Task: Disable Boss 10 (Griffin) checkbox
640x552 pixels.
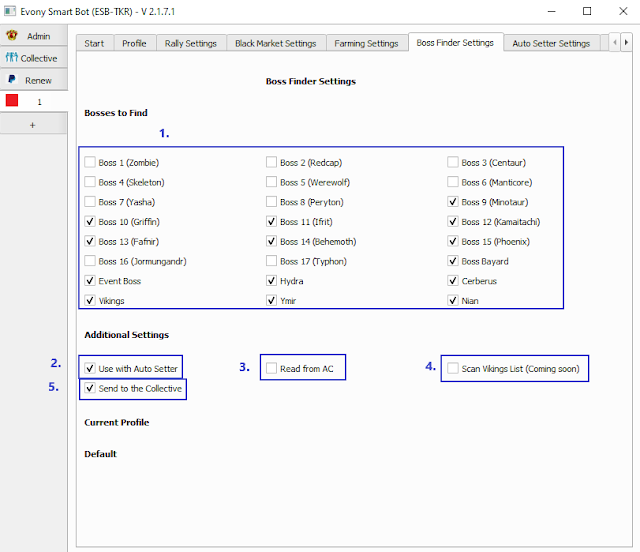Action: pos(90,221)
